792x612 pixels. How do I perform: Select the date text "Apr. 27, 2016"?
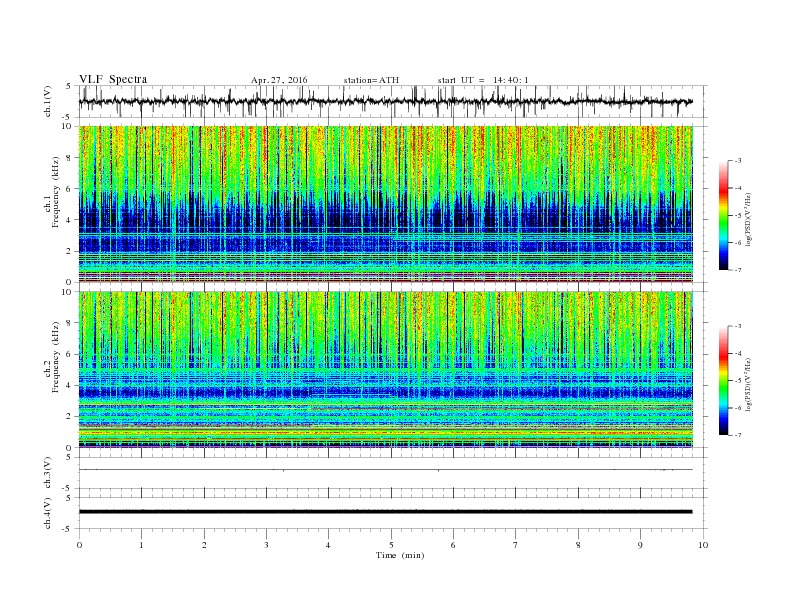(x=279, y=80)
